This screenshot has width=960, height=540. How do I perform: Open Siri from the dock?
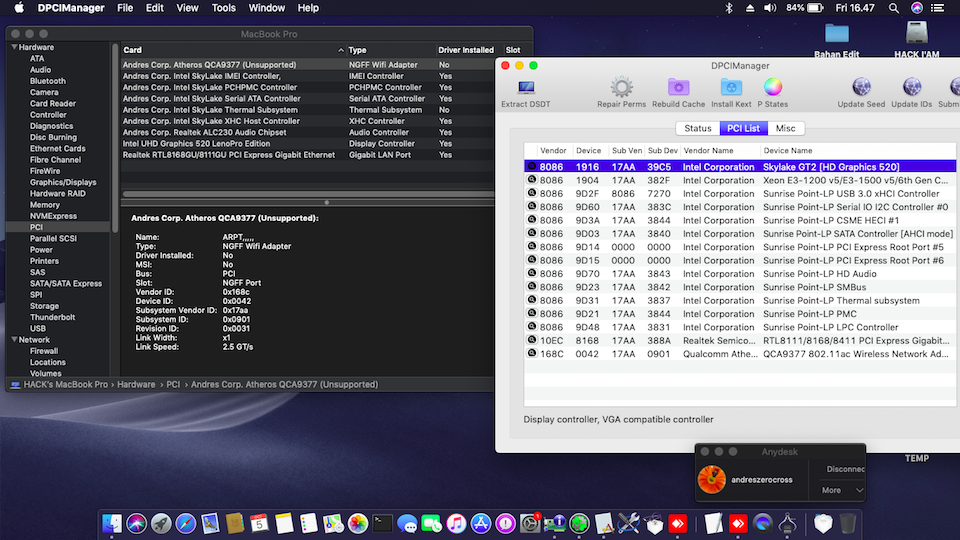pyautogui.click(x=137, y=523)
